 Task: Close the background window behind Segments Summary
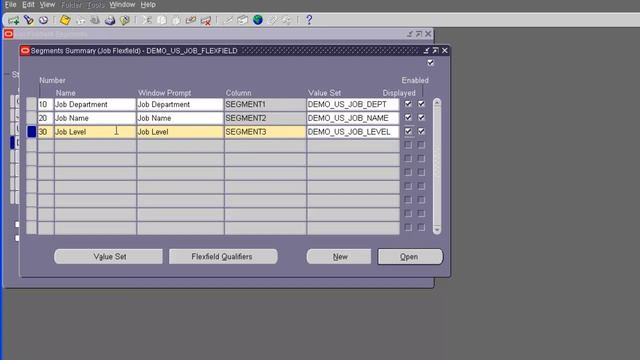(428, 34)
